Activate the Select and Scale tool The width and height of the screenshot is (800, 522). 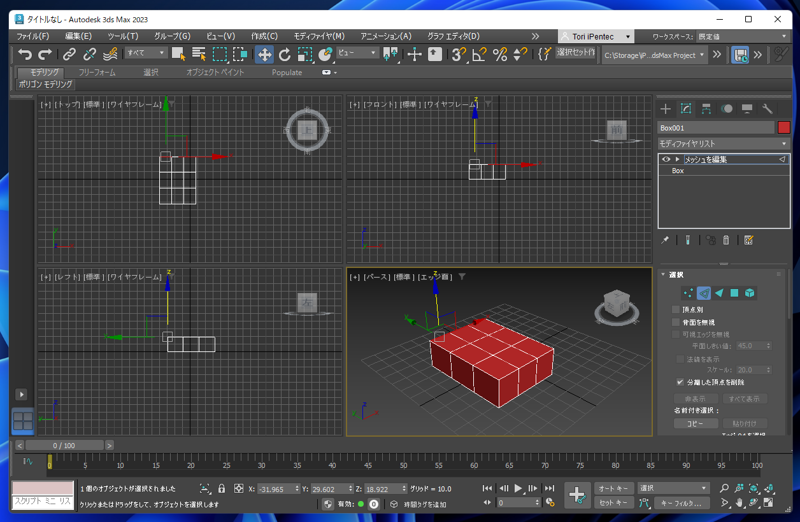tap(305, 54)
